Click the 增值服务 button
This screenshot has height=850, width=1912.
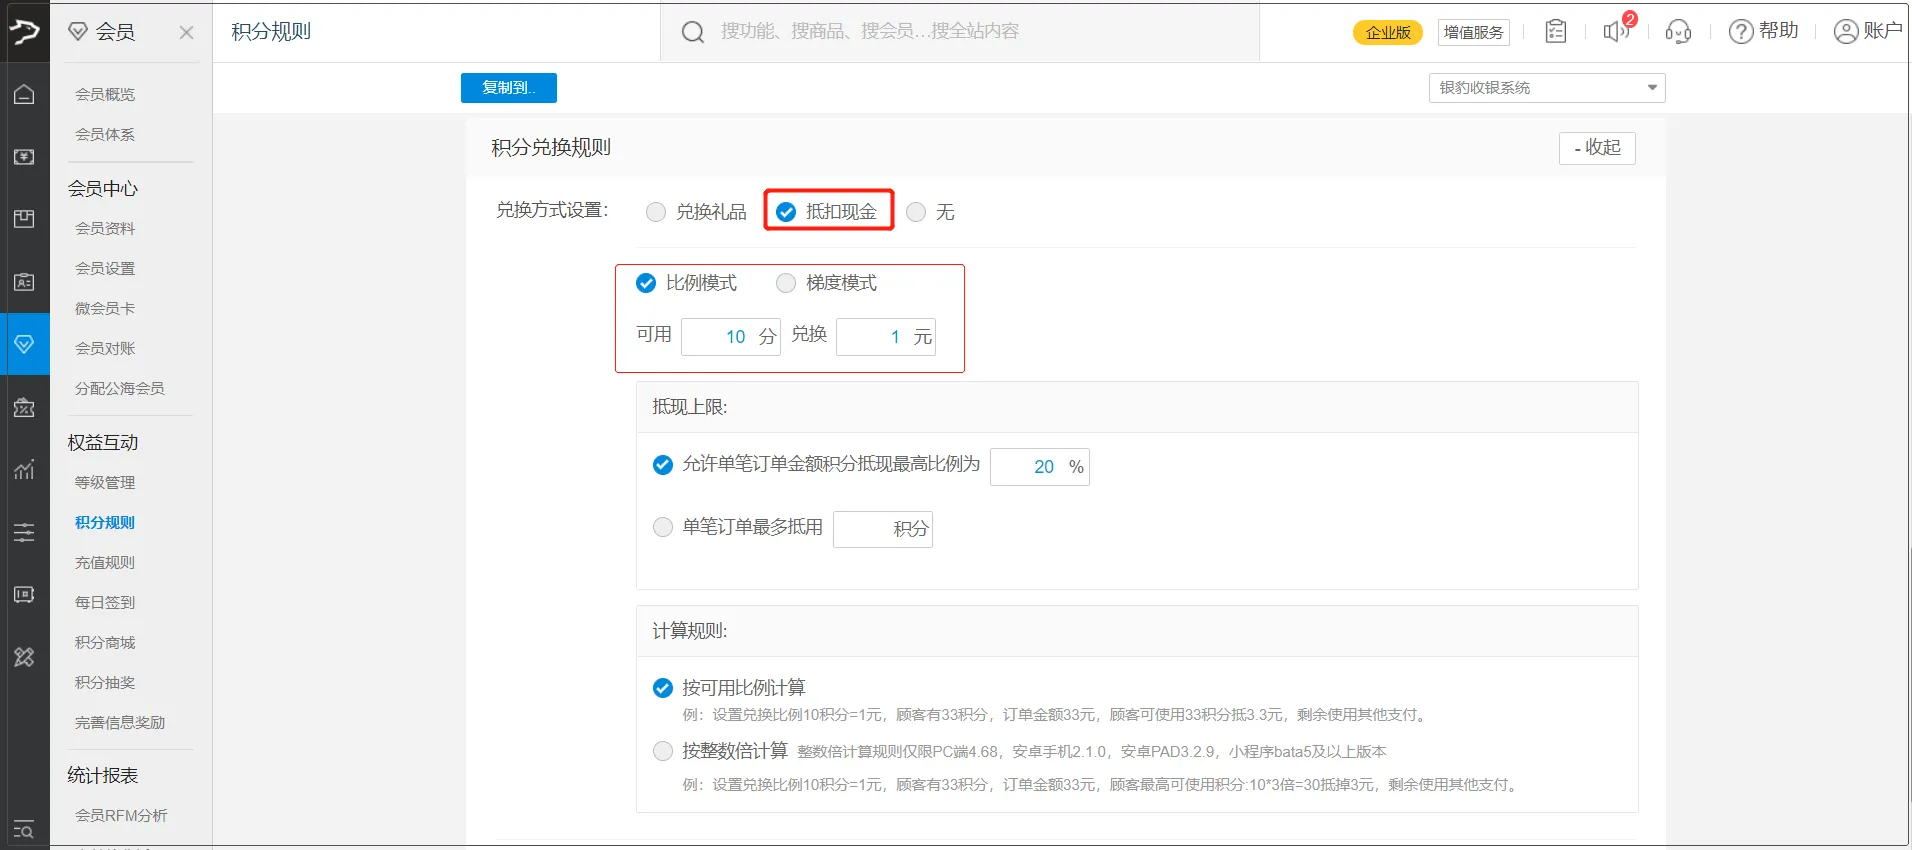1473,32
